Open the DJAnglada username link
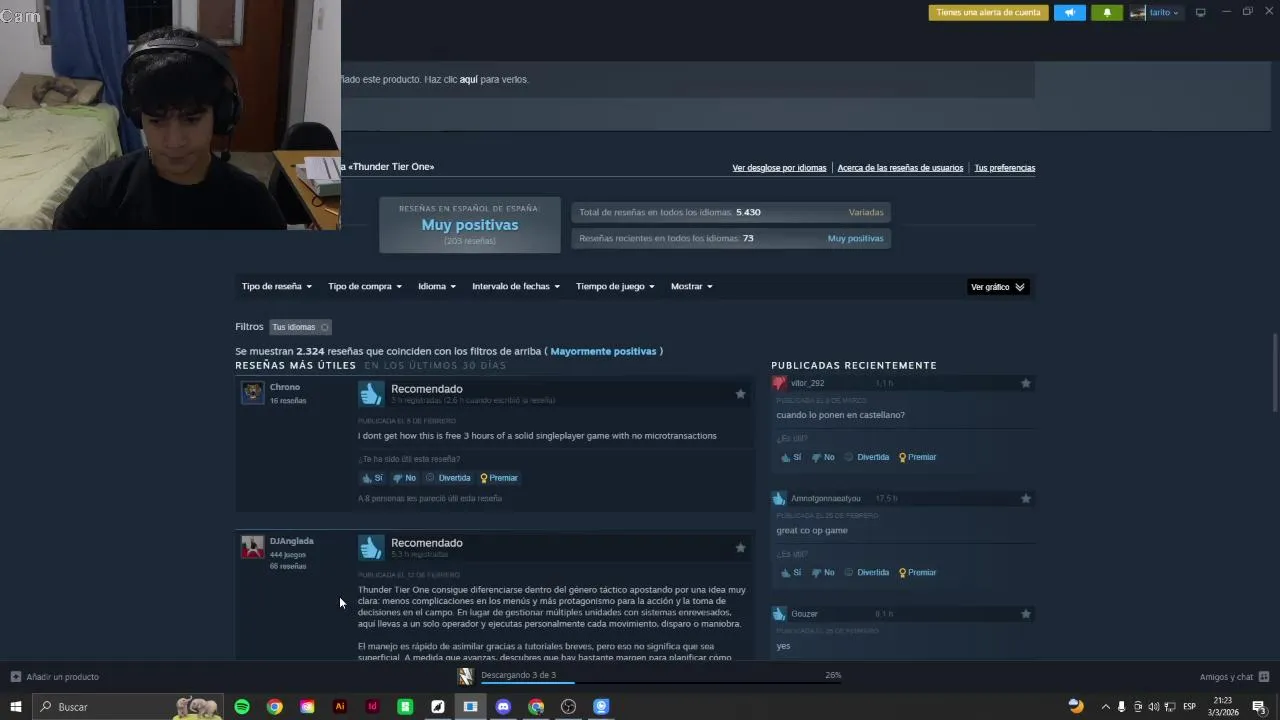 291,541
